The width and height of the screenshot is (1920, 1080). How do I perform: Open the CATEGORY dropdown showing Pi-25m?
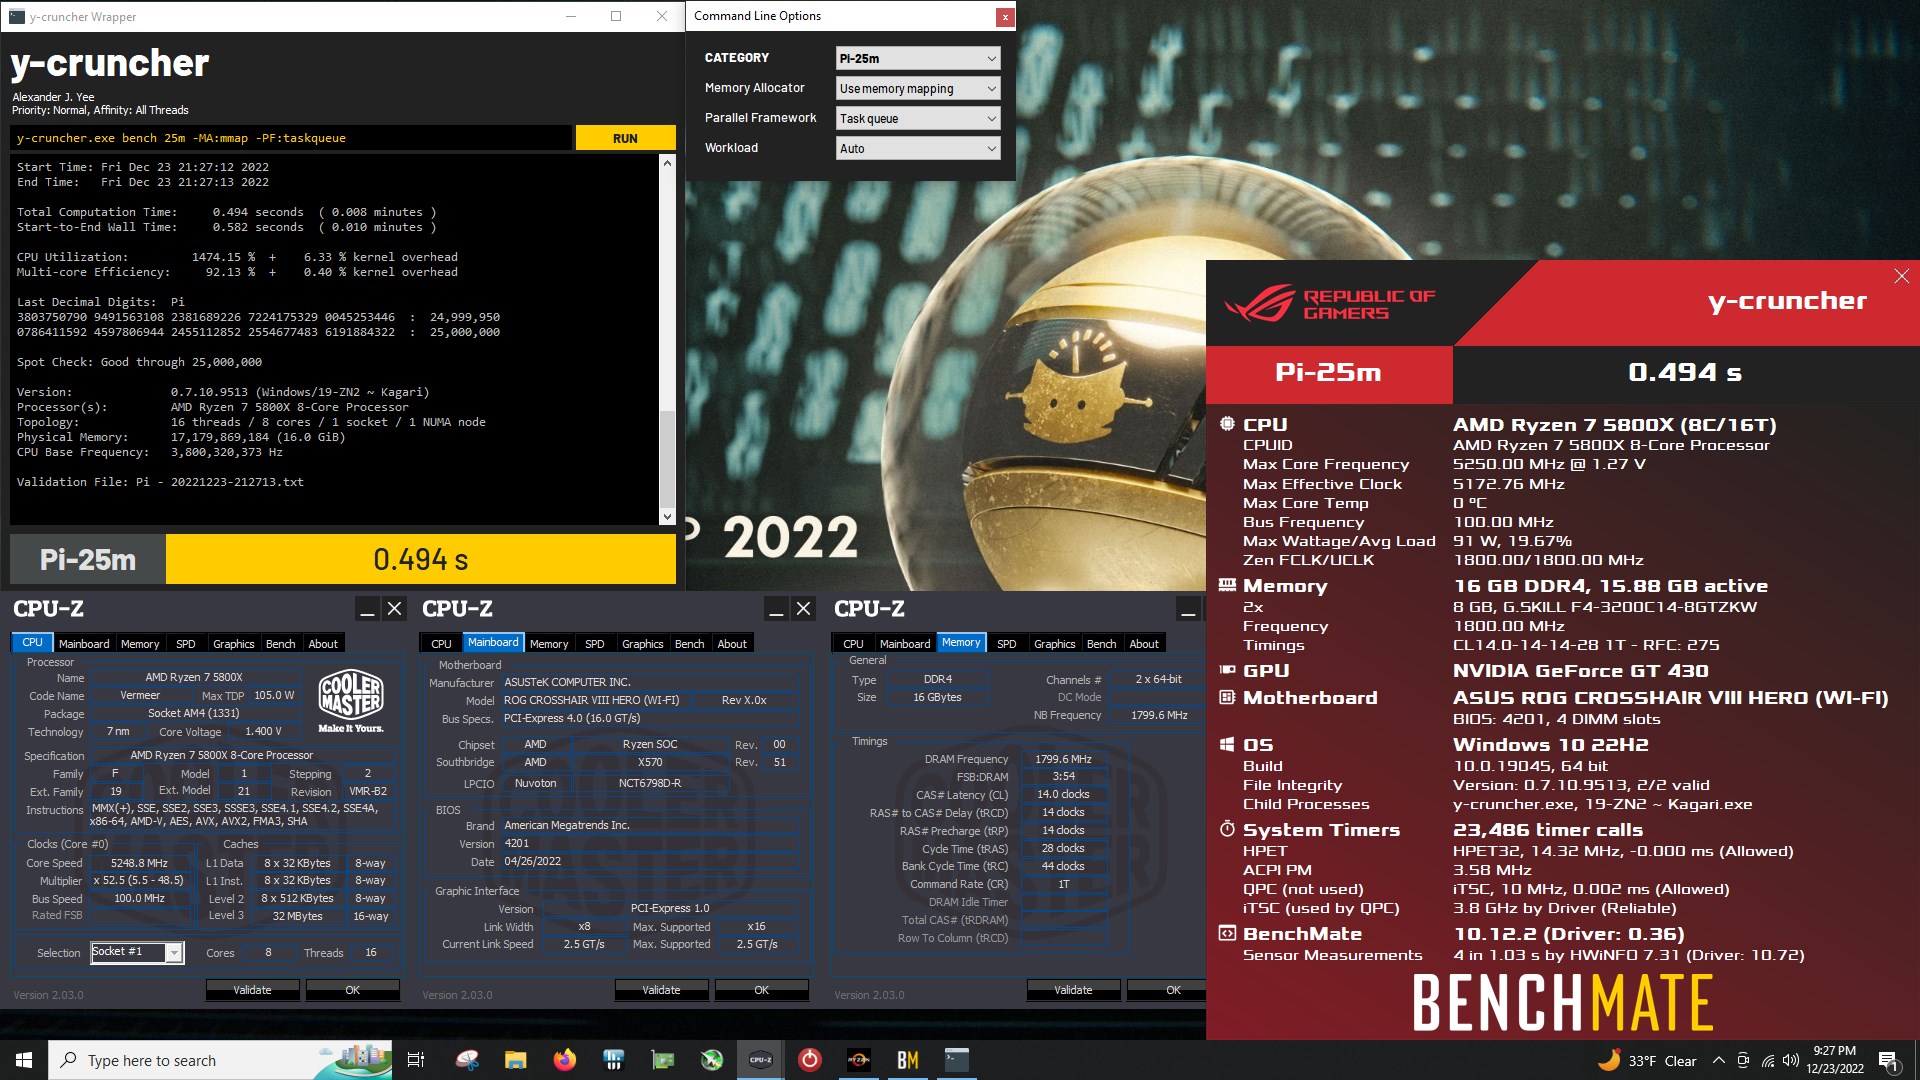click(x=917, y=58)
